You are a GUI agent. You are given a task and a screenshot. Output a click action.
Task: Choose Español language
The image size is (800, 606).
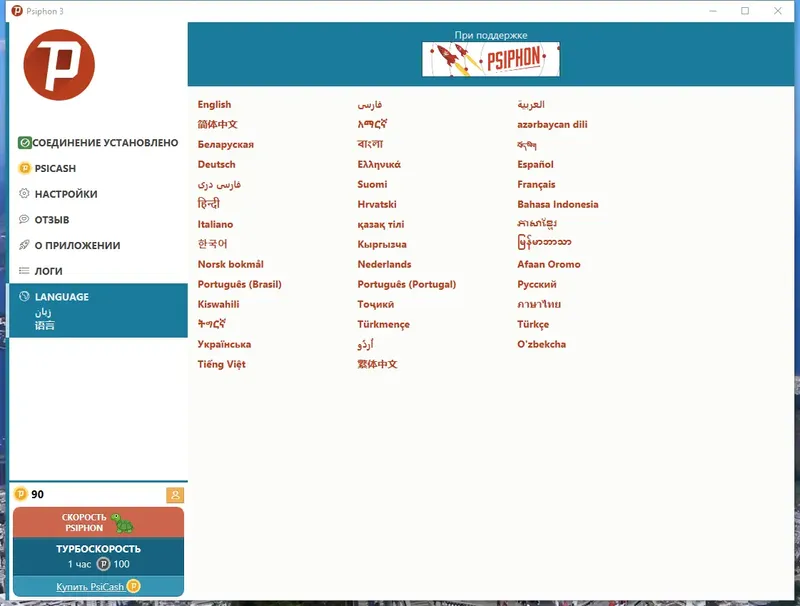[535, 164]
